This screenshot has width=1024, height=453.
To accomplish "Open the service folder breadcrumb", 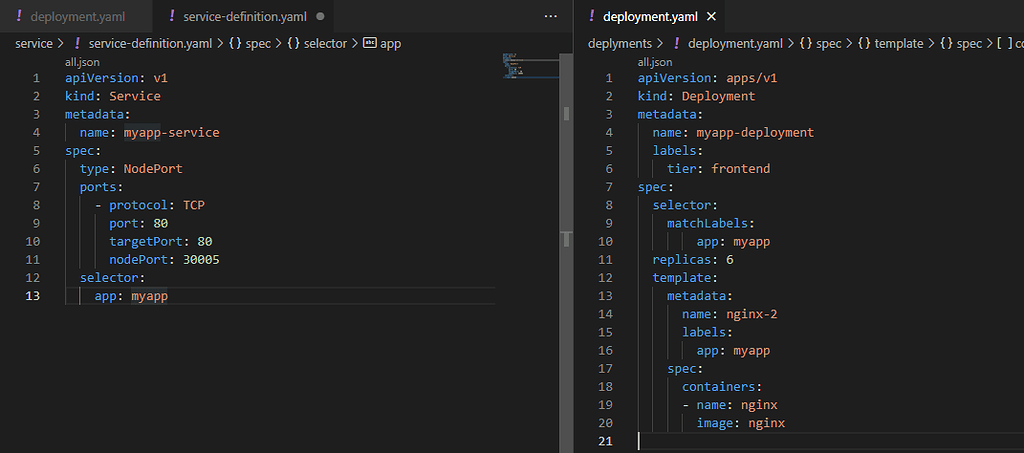I will (34, 43).
